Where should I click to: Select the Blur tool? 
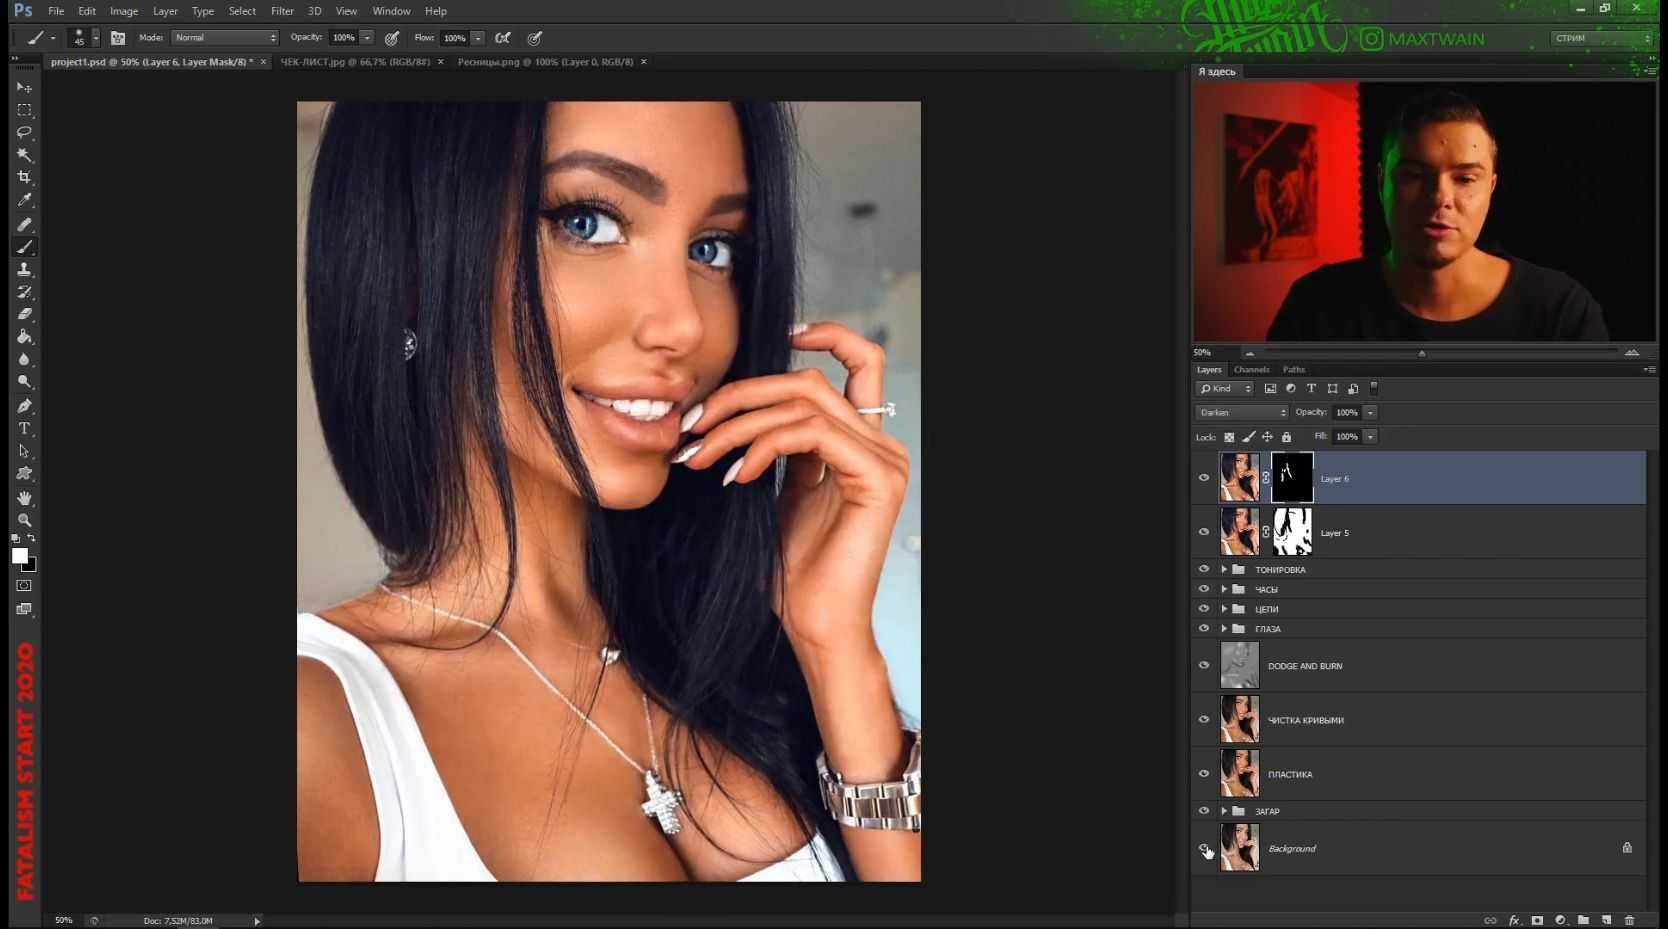(24, 360)
